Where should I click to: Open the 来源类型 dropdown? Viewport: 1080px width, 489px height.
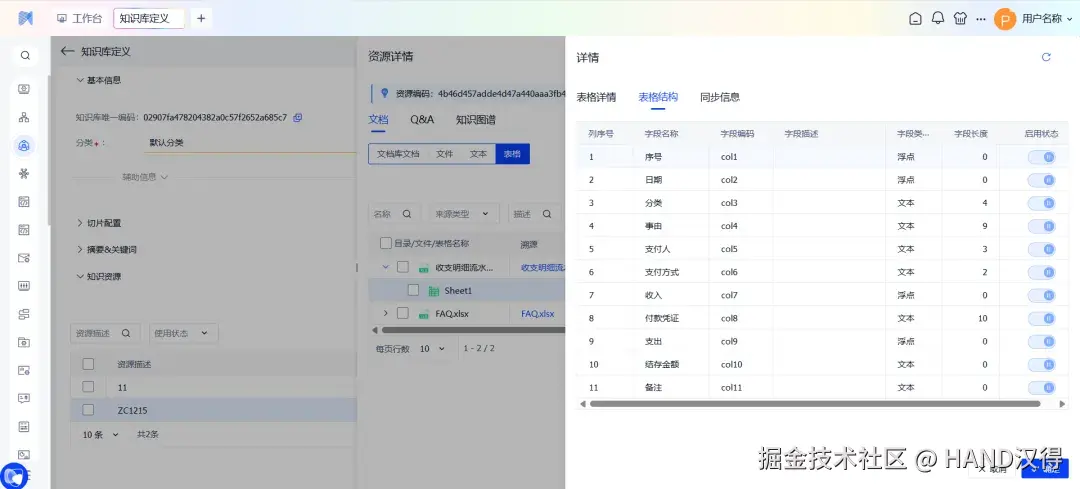[x=463, y=214]
